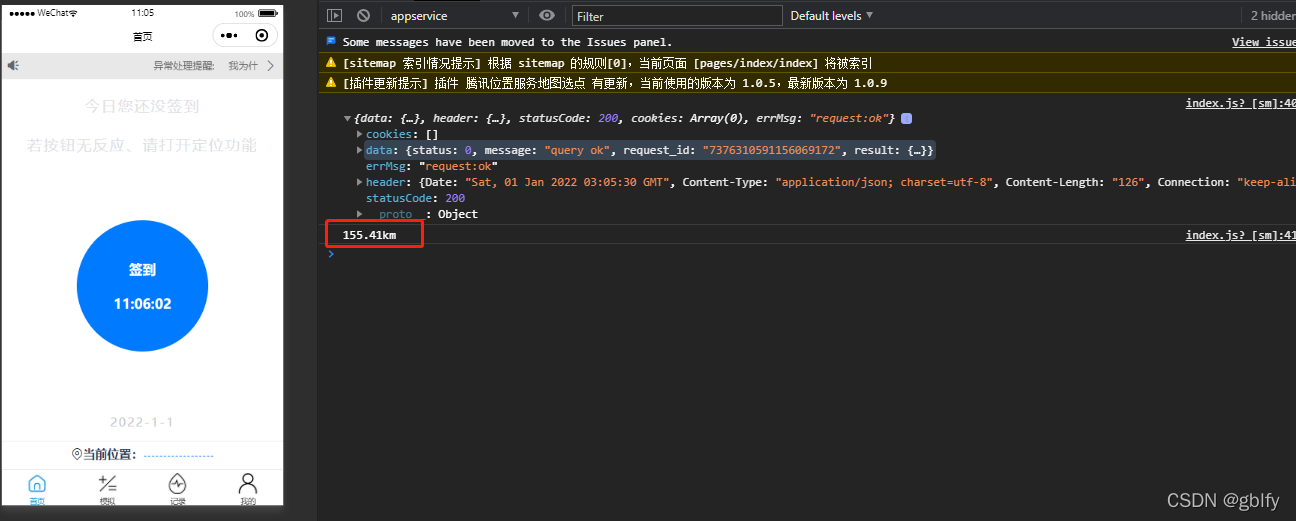The image size is (1296, 521).
Task: Click the warning icon beside 插件更新提示 message
Action: (331, 83)
